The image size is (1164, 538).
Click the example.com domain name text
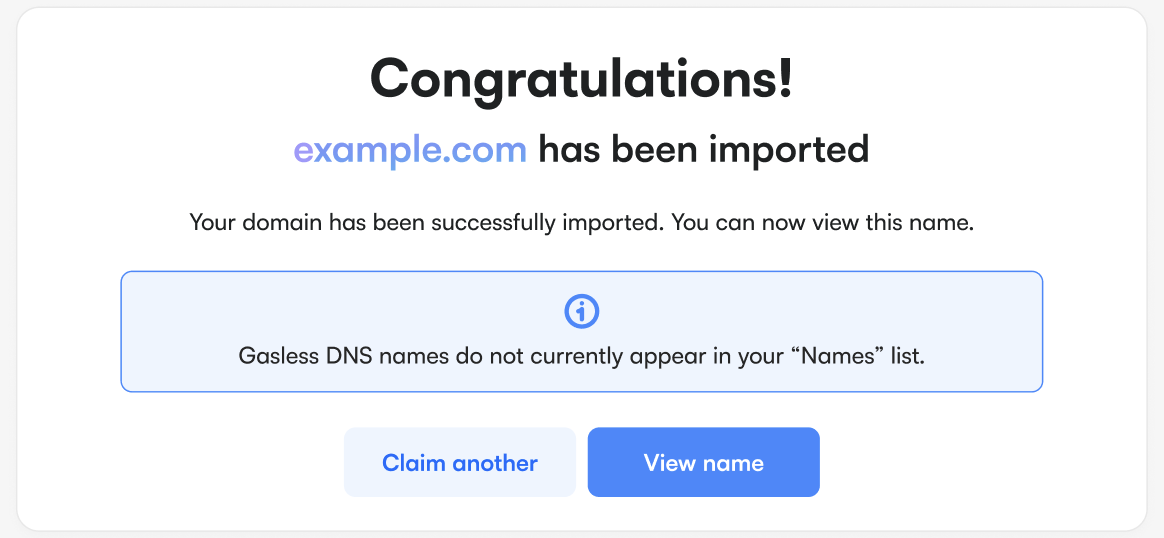410,150
